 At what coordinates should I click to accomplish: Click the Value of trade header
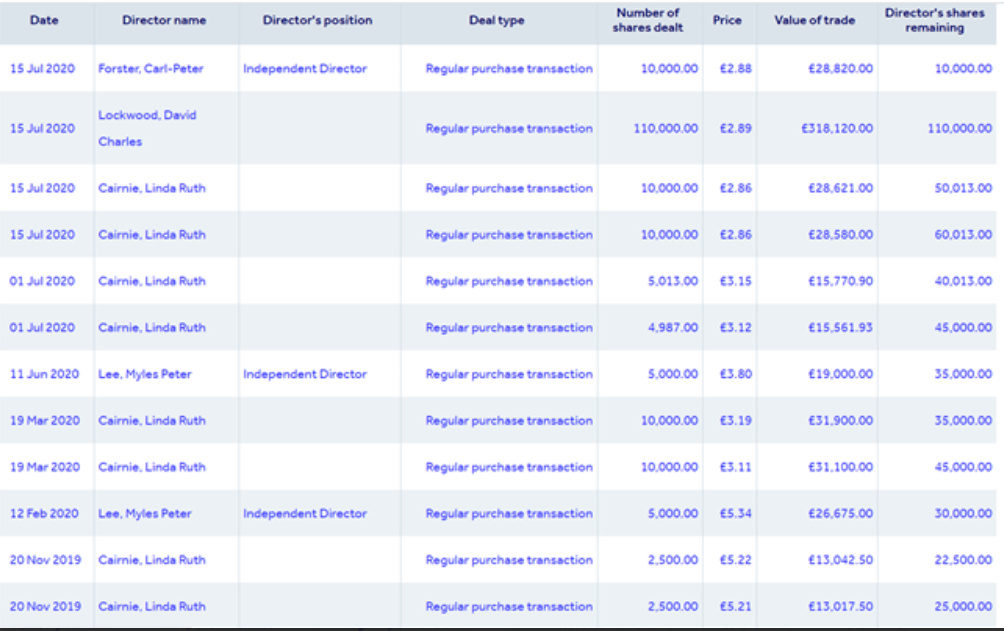click(x=814, y=21)
